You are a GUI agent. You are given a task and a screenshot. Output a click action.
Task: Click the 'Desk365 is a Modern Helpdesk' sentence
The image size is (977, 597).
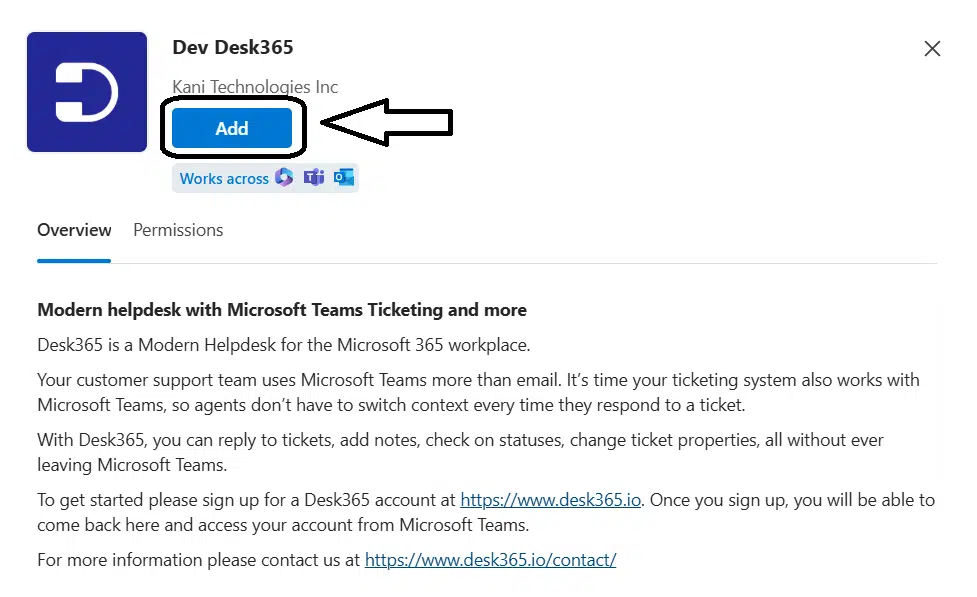point(283,346)
